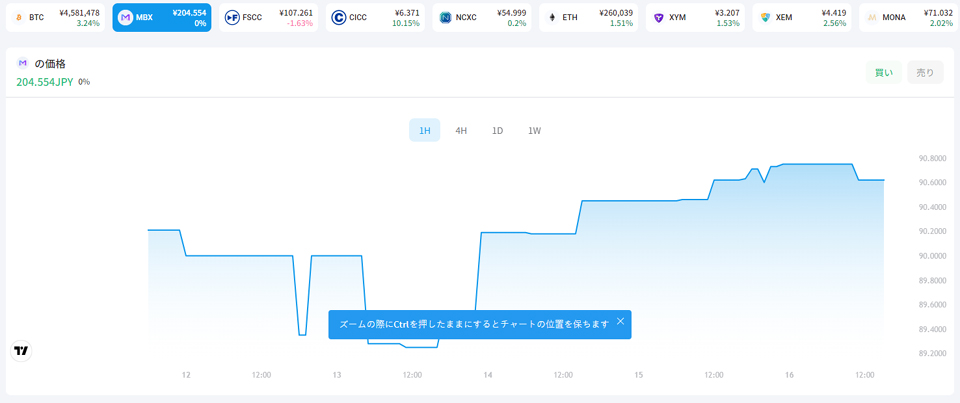This screenshot has width=960, height=403.
Task: Click the XEM coin icon
Action: point(765,18)
